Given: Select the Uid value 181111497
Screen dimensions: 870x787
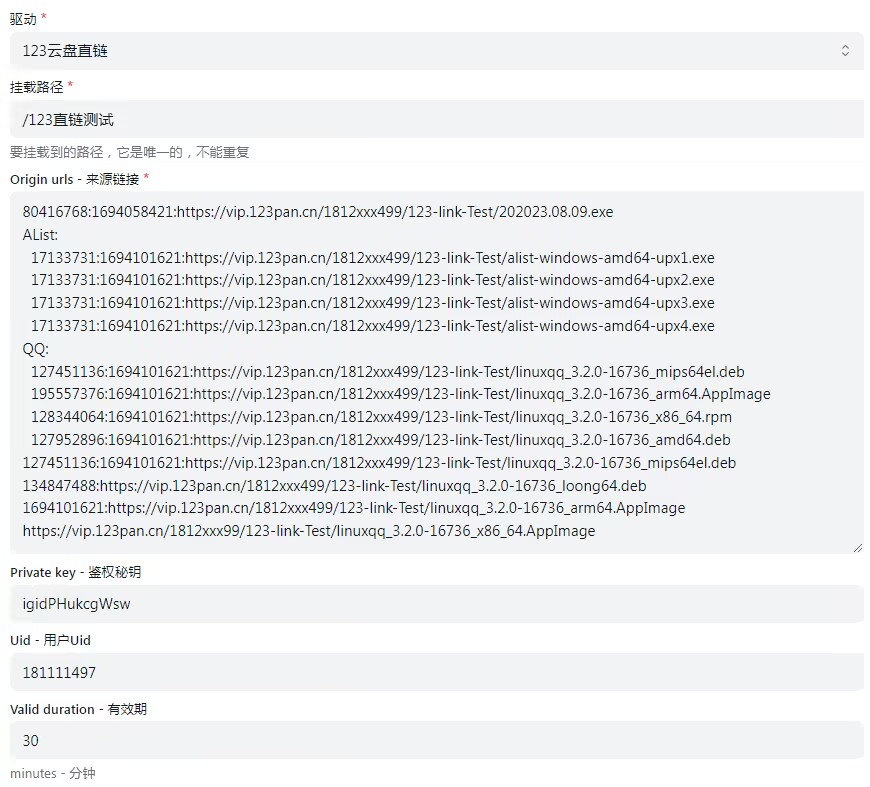Looking at the screenshot, I should click(53, 672).
